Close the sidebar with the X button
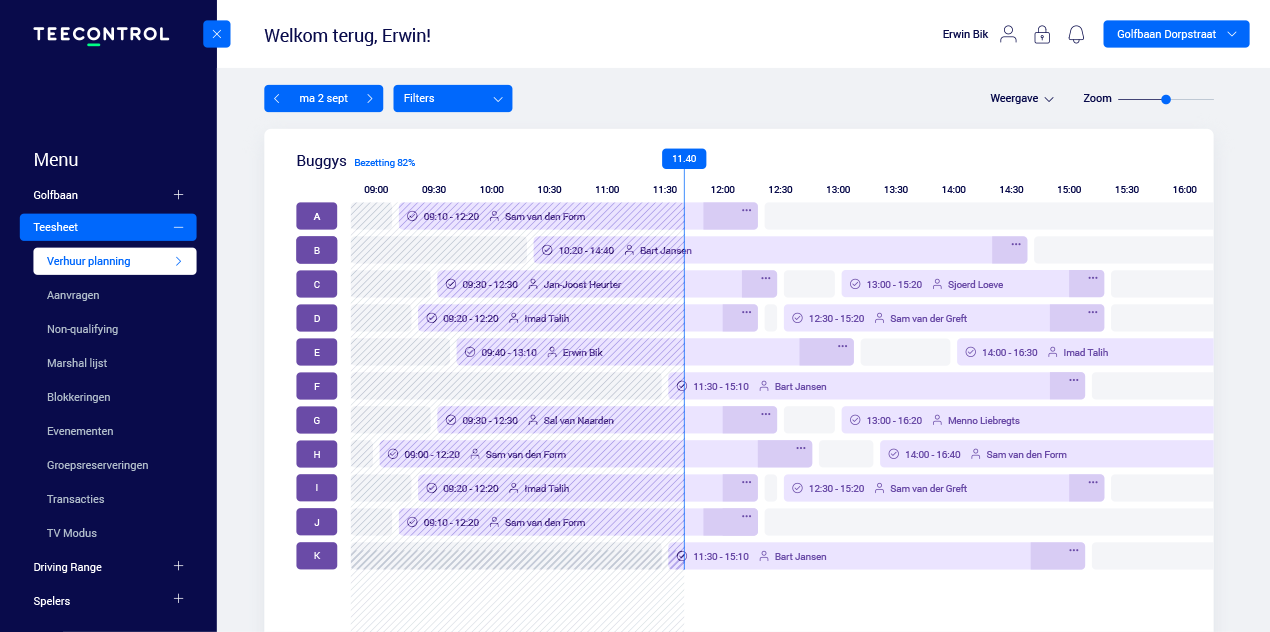1270x632 pixels. tap(217, 34)
